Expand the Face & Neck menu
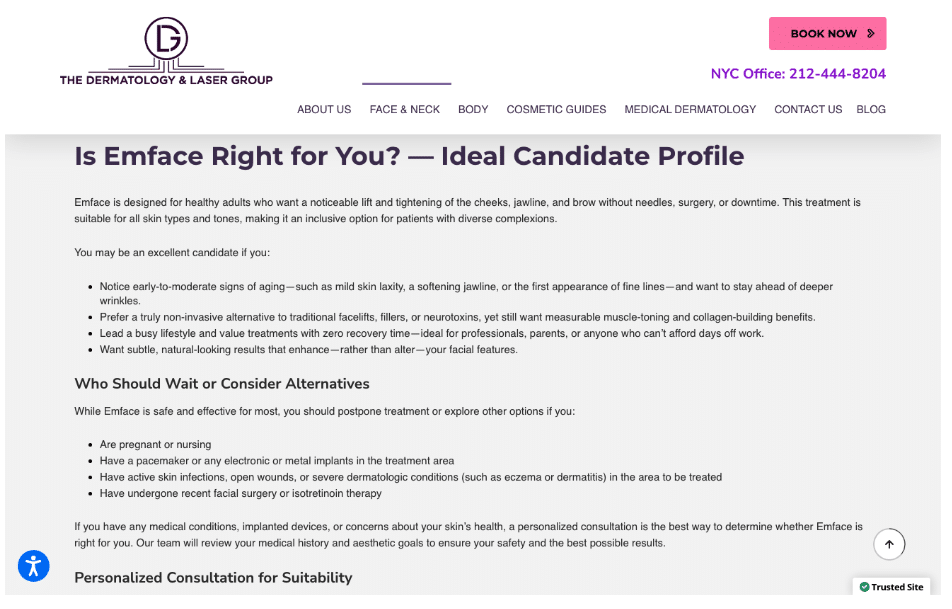 click(404, 110)
